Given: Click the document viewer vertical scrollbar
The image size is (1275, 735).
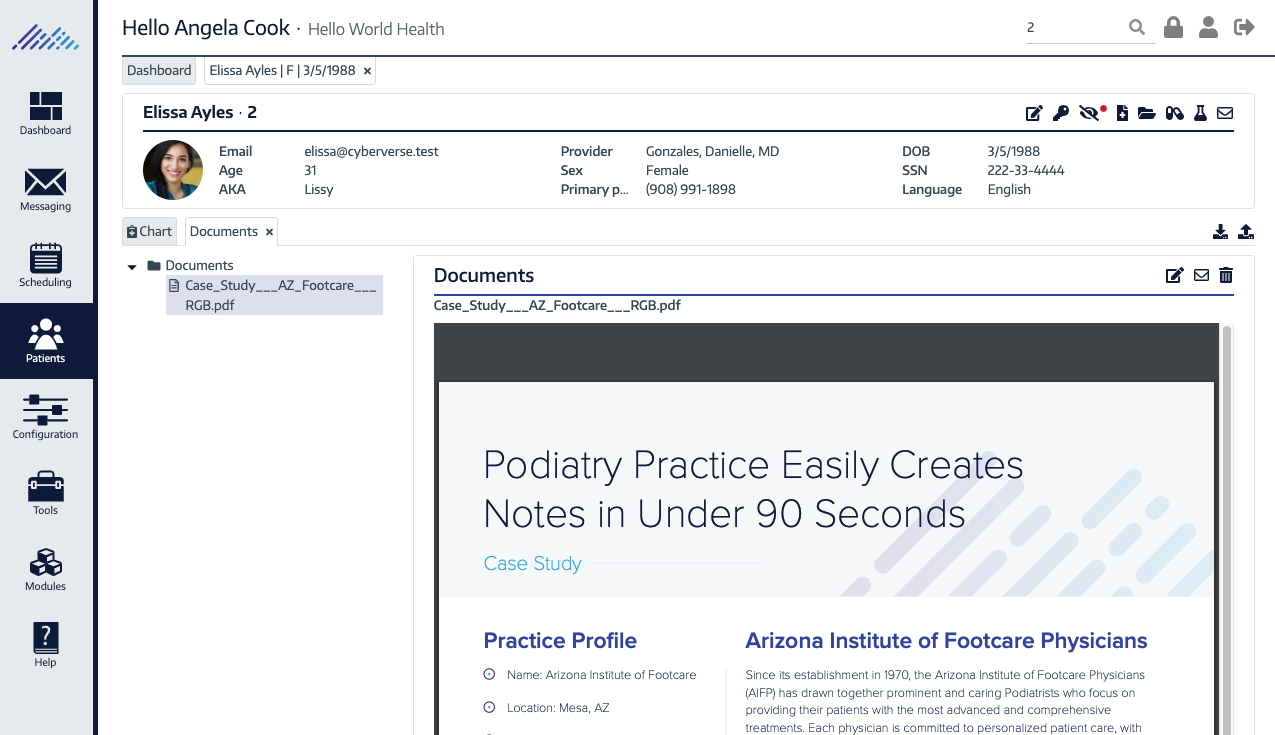Looking at the screenshot, I should (1227, 529).
